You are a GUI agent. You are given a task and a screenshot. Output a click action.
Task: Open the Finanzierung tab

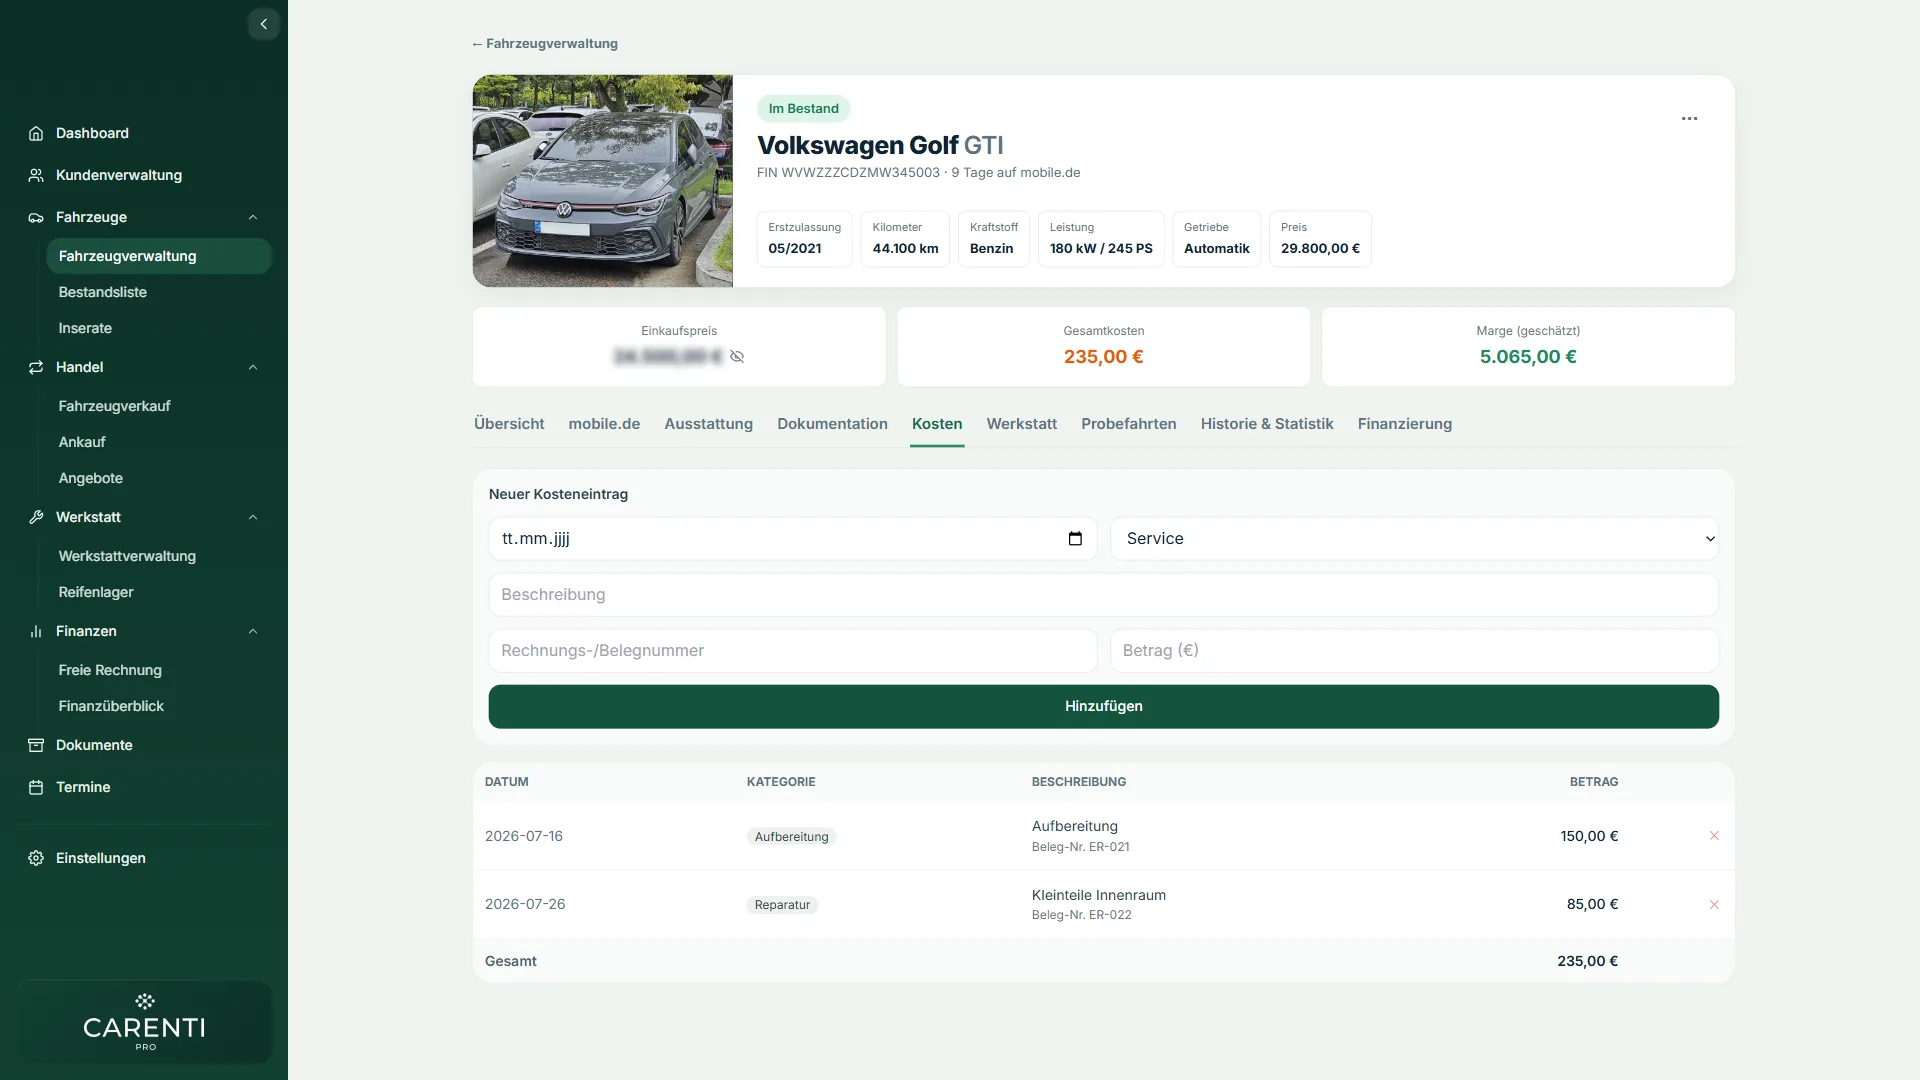point(1404,424)
